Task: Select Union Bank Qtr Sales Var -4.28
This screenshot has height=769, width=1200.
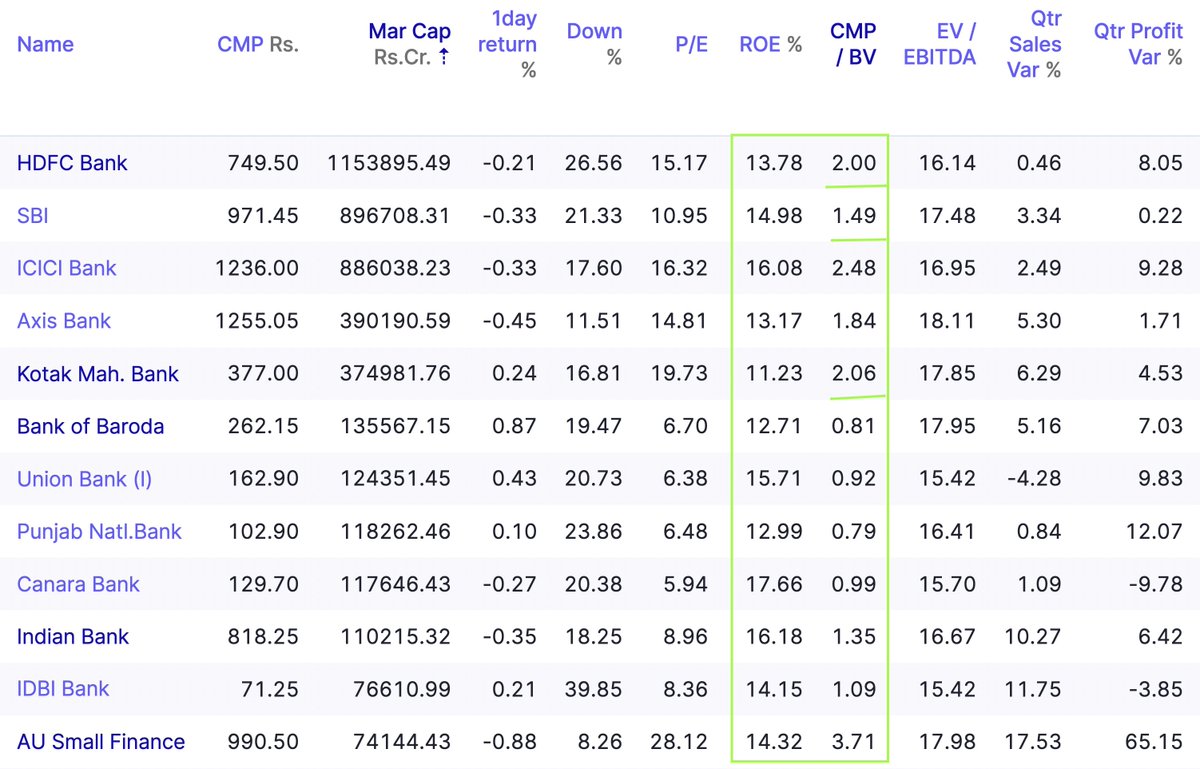Action: click(x=1034, y=479)
